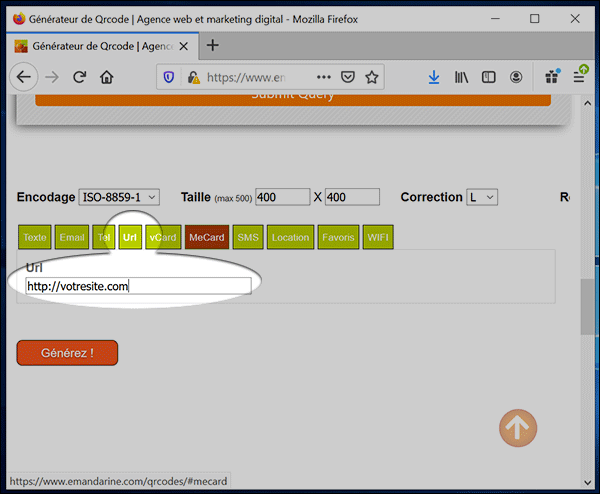
Task: Open the Library bookmarks and history icon
Action: click(462, 77)
